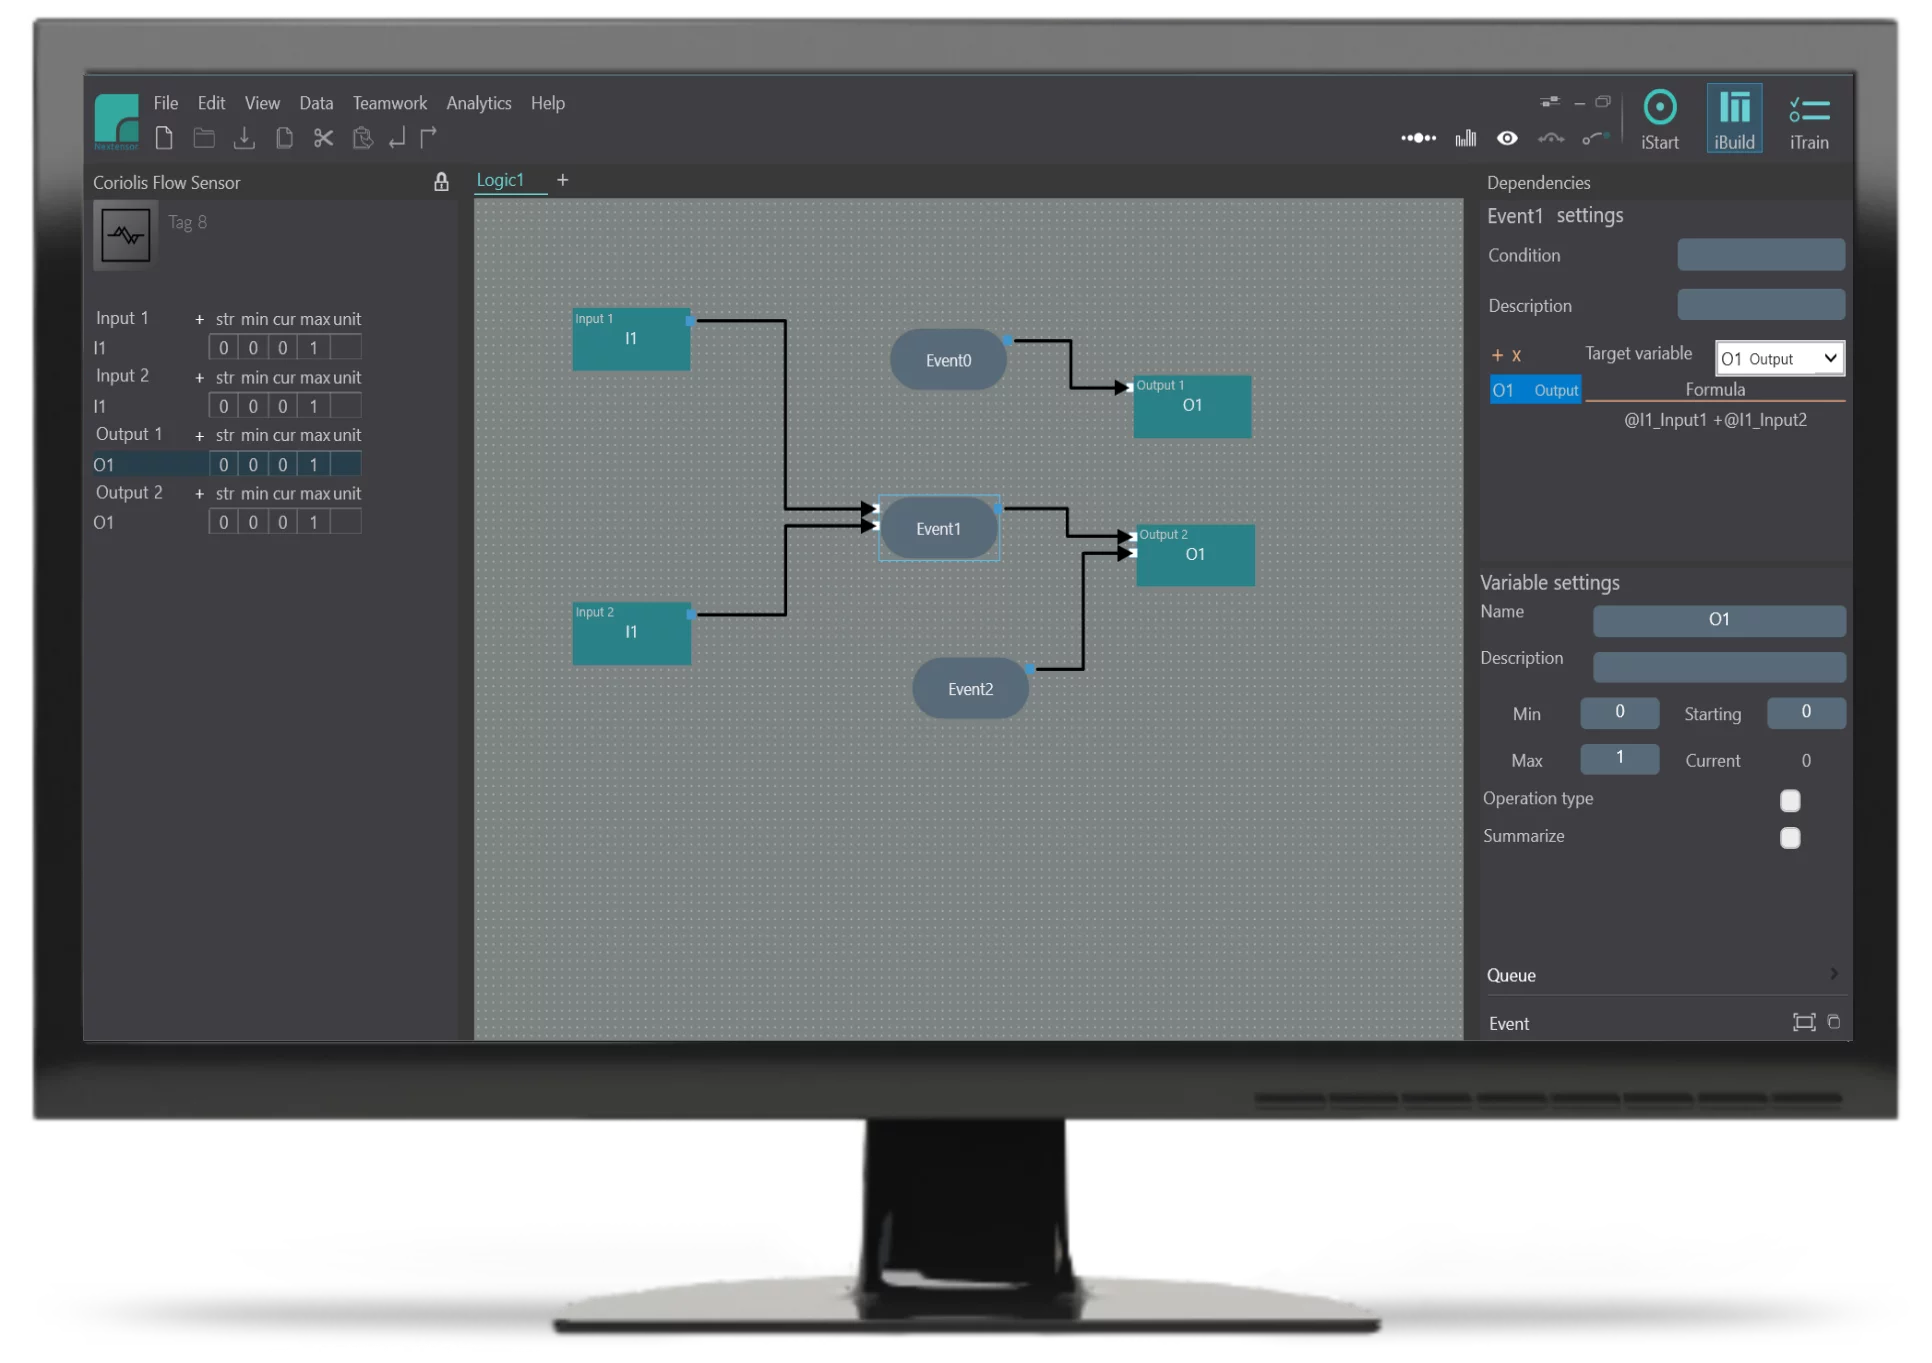Image resolution: width=1932 pixels, height=1363 pixels.
Task: Open the Analytics menu
Action: [x=479, y=103]
